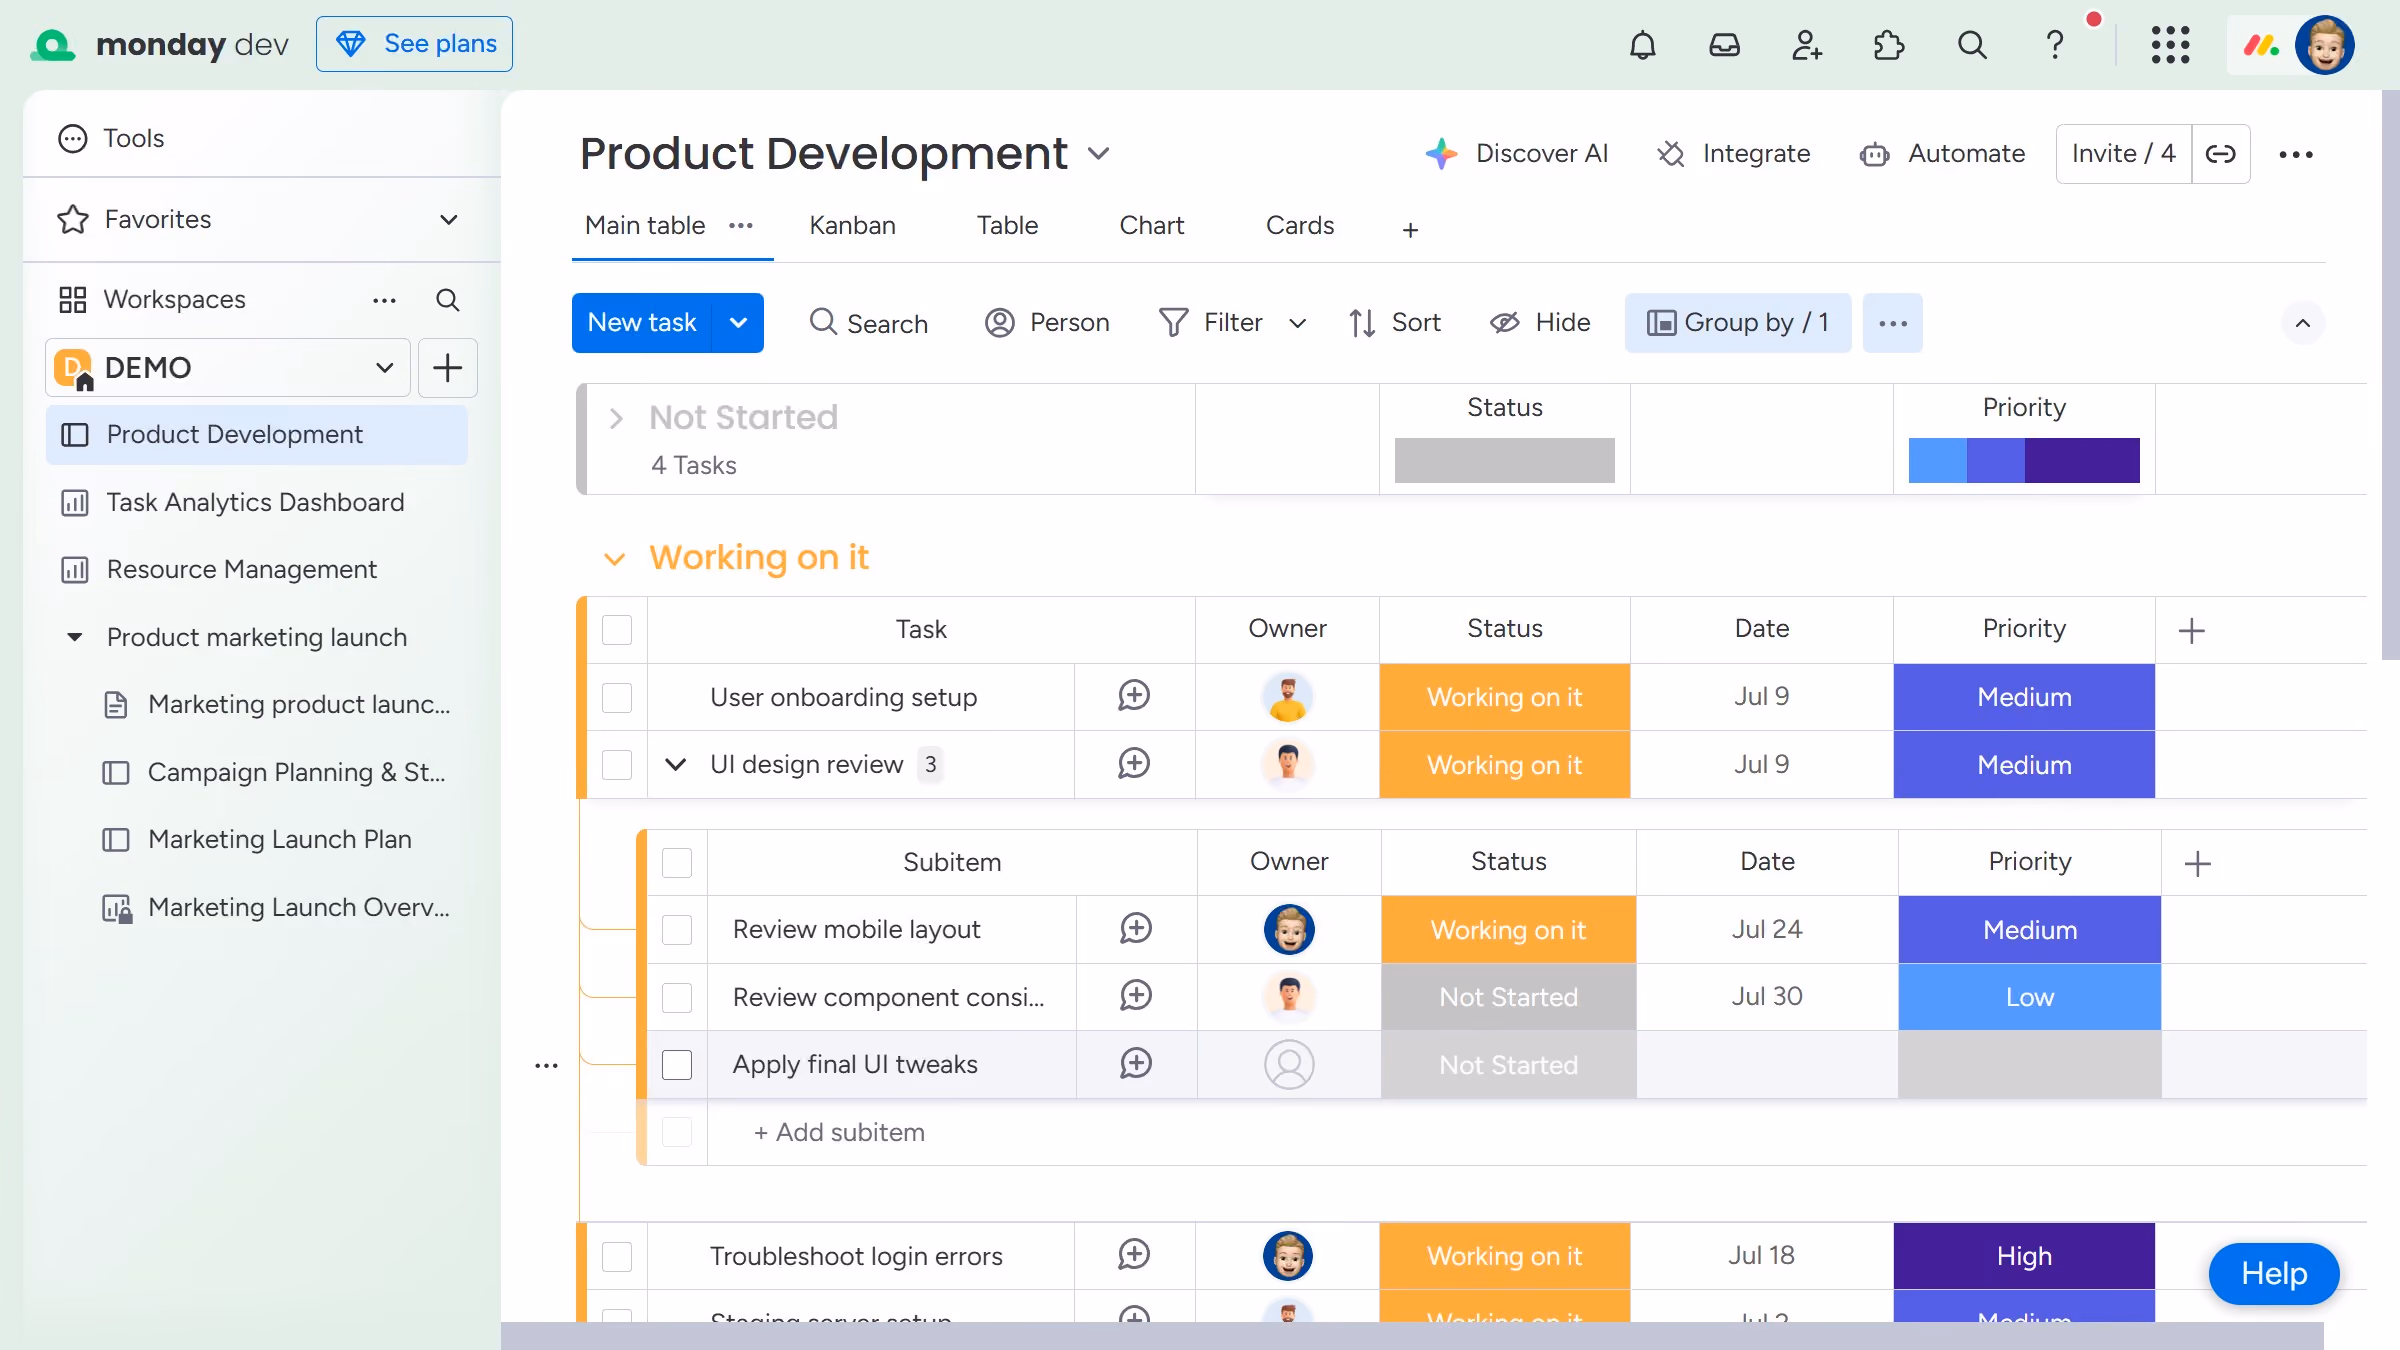Click Automate button

tap(1942, 154)
